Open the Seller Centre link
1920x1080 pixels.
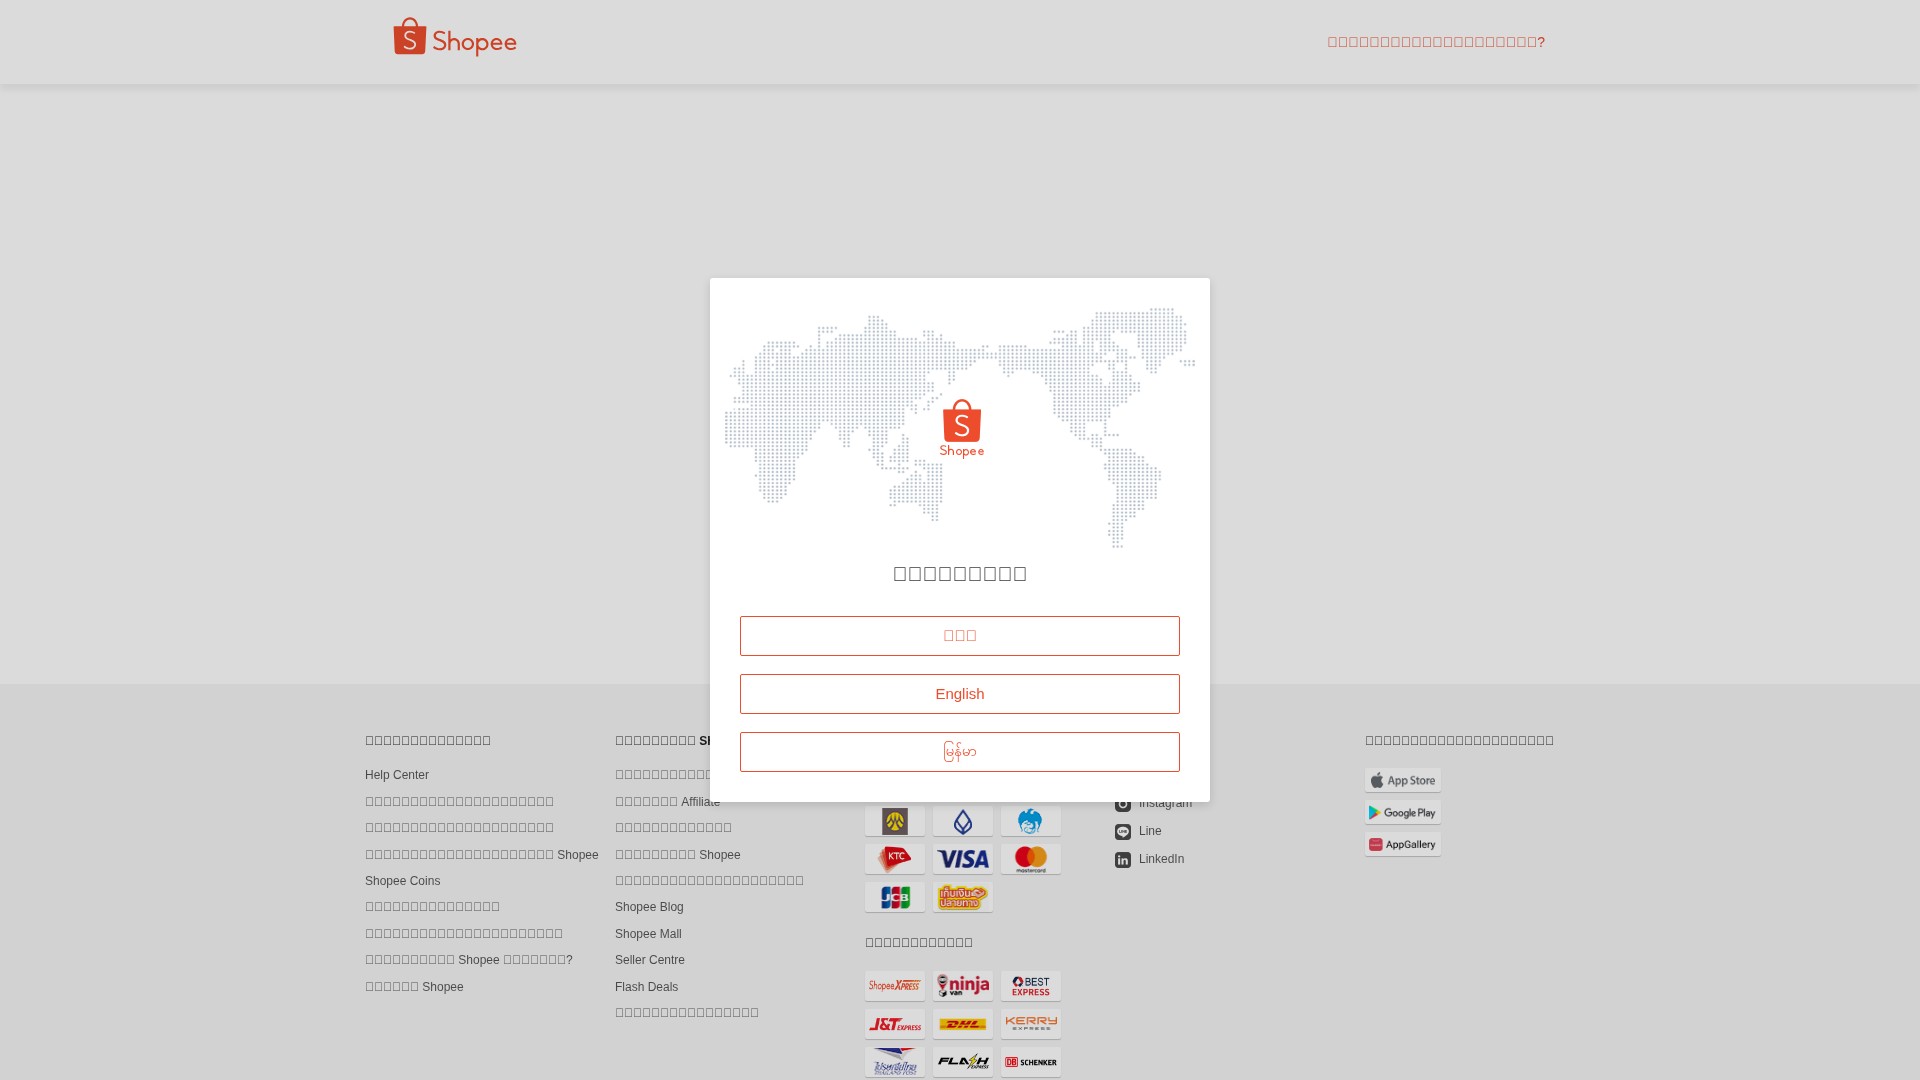coord(650,960)
